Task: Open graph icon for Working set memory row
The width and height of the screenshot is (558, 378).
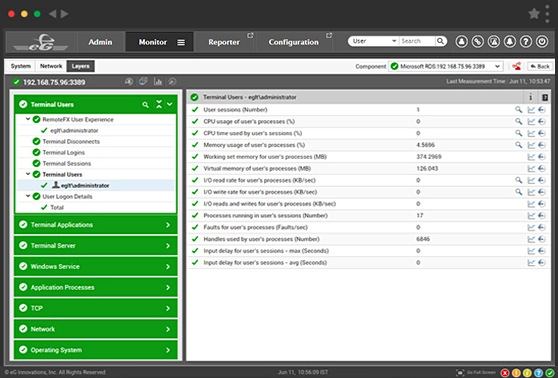Action: click(531, 157)
